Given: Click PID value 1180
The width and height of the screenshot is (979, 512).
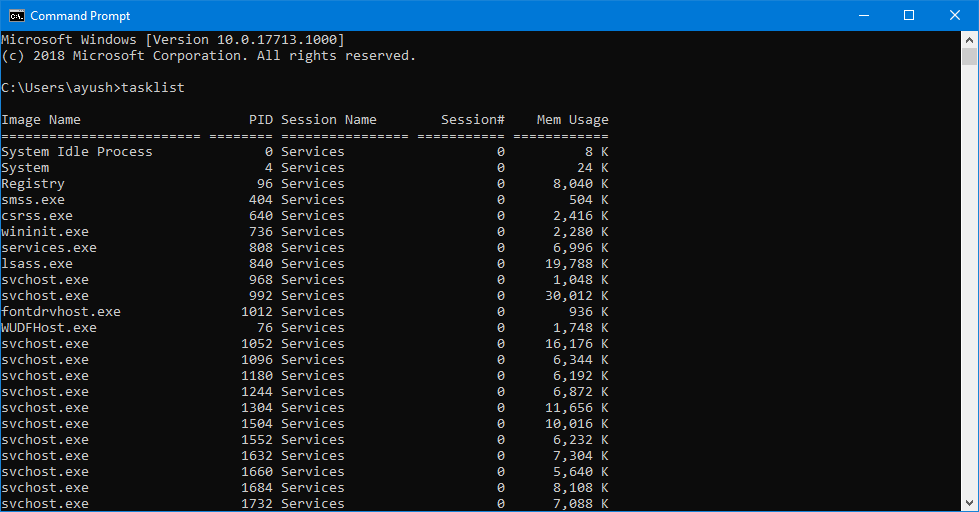Looking at the screenshot, I should (x=257, y=376).
